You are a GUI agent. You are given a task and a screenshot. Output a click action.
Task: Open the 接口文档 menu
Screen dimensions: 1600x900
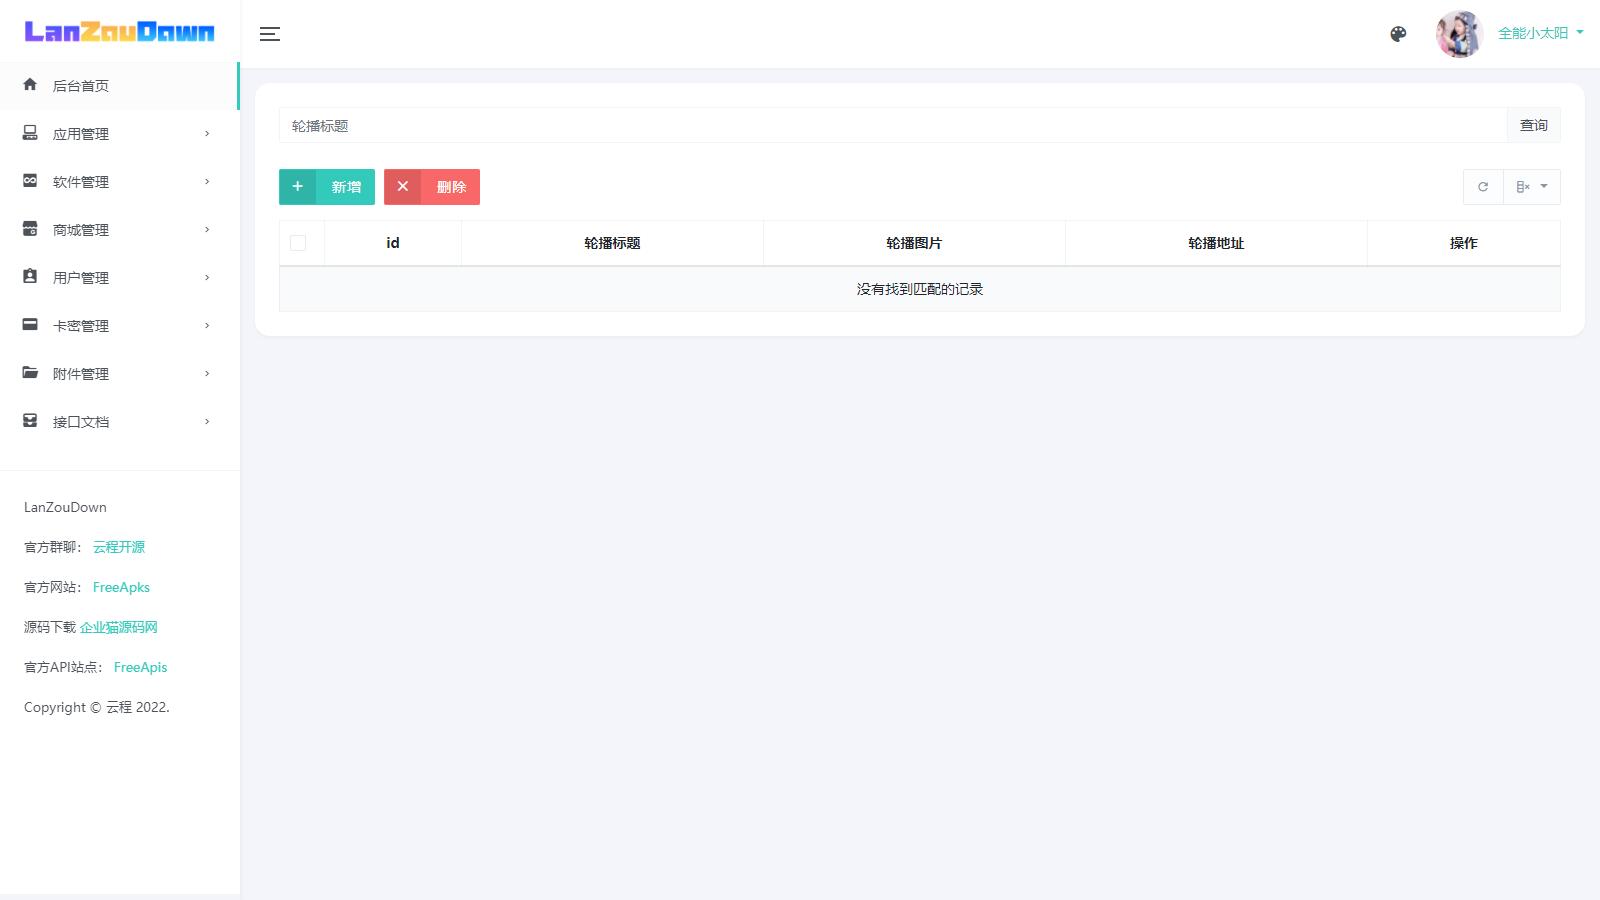click(119, 422)
